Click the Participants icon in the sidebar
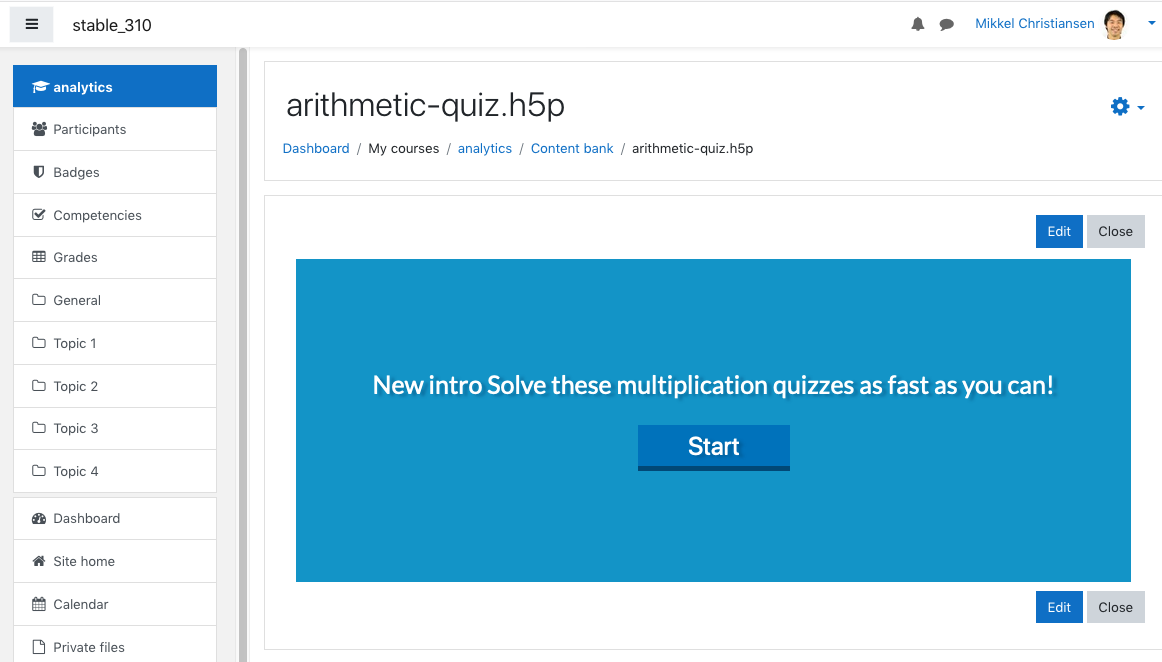 pyautogui.click(x=39, y=129)
